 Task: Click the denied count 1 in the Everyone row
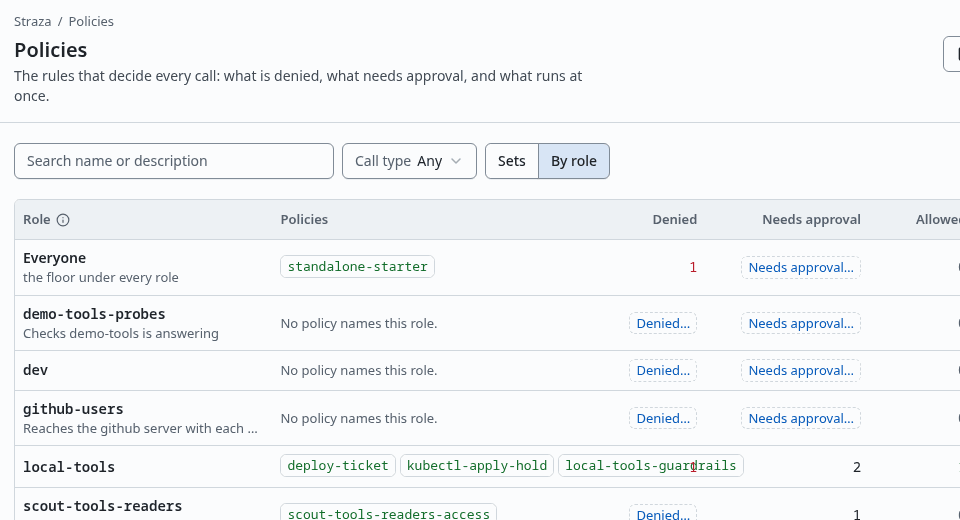coord(693,268)
